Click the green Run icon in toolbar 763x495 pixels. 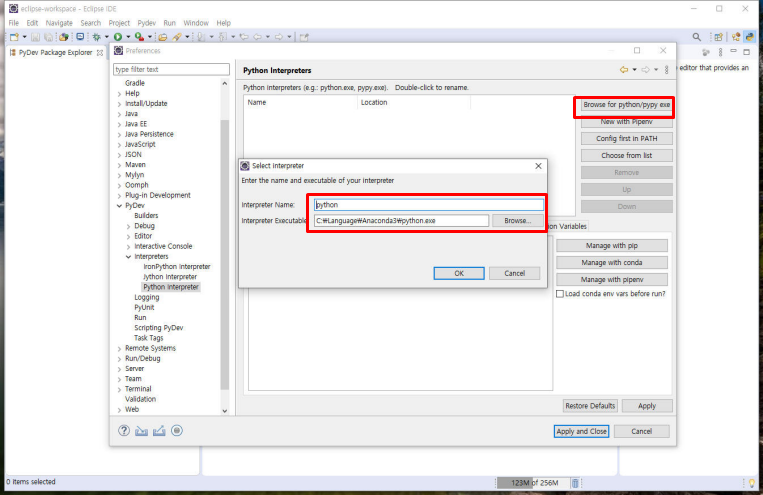point(118,37)
